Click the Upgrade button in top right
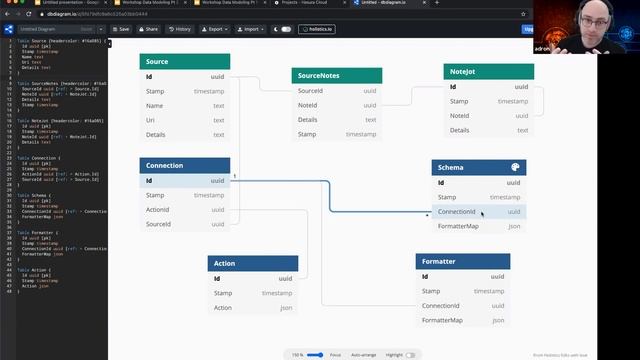Viewport: 640px width, 360px height. tap(527, 29)
